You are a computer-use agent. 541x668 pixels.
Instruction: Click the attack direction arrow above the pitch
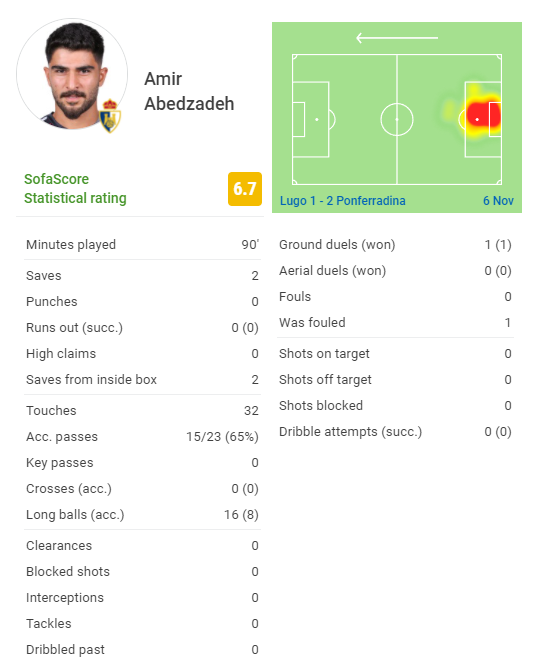397,38
